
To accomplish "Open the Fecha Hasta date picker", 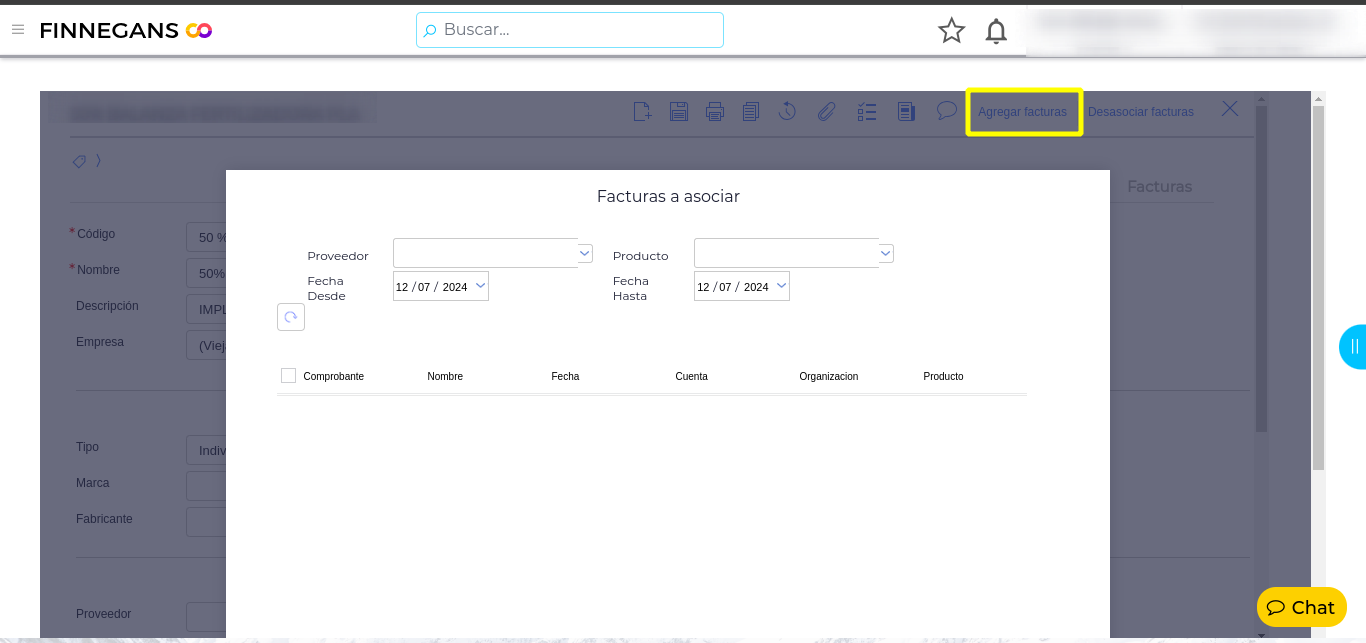I will click(781, 286).
